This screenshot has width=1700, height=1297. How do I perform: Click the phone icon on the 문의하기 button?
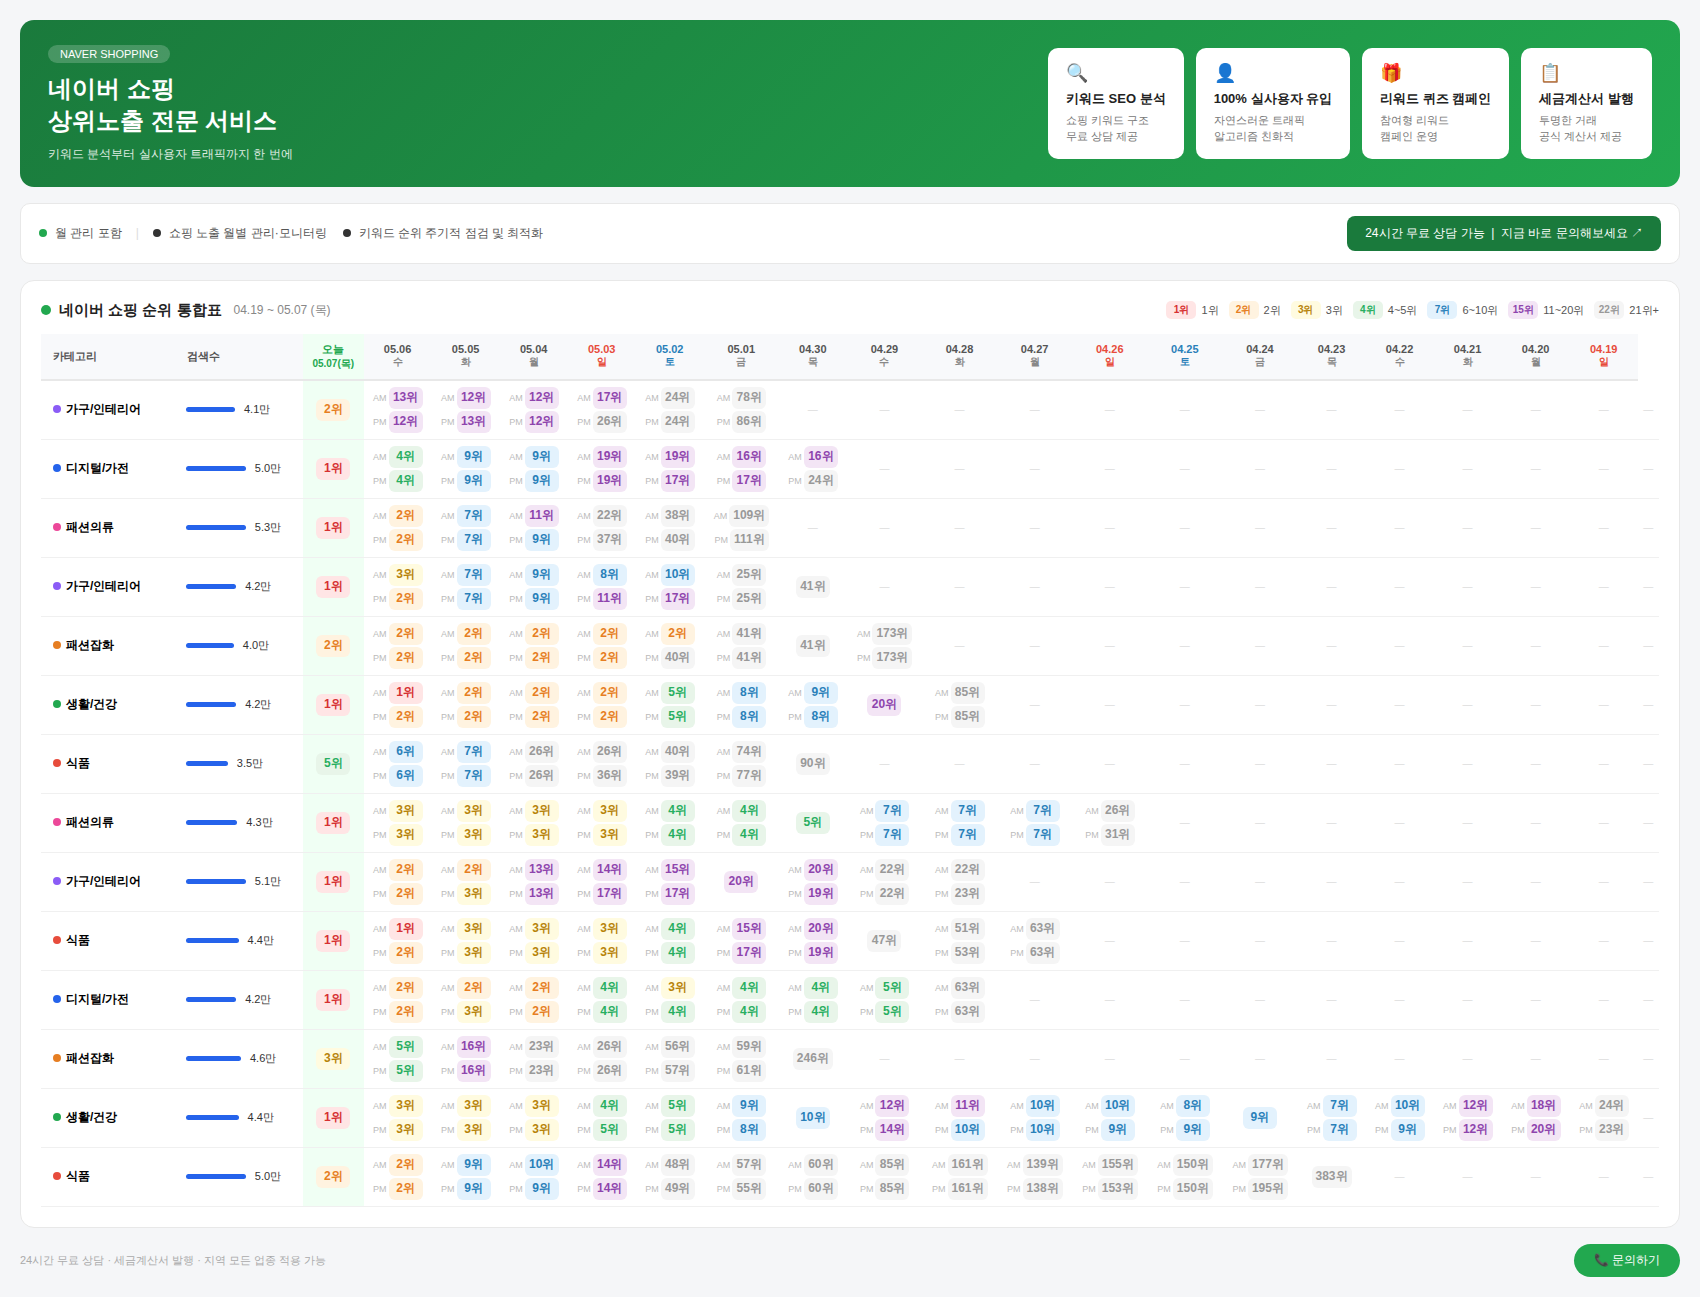click(1601, 1260)
